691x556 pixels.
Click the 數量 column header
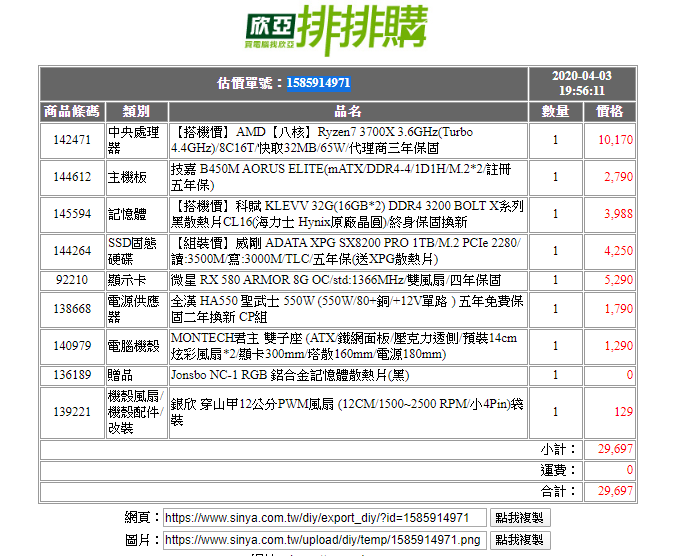click(x=556, y=111)
